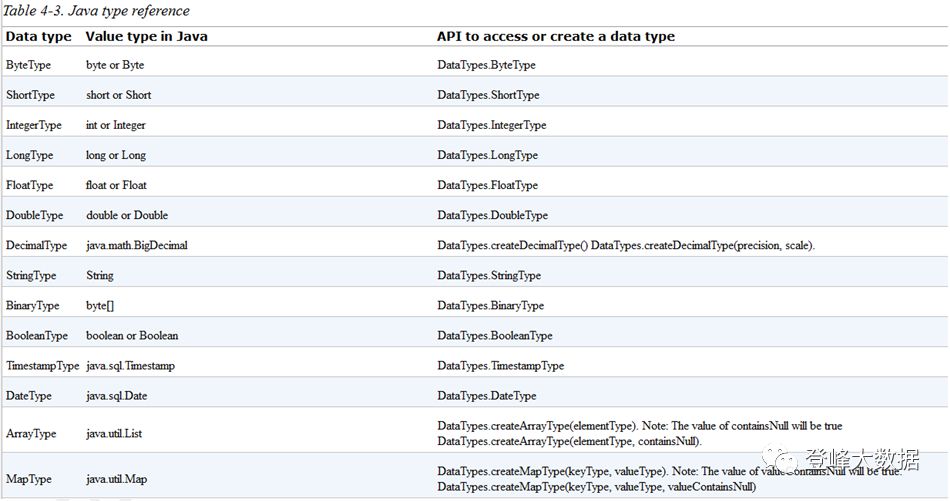The image size is (950, 501).
Task: Click the DataTypes.createArrayType API cell
Action: 640,434
